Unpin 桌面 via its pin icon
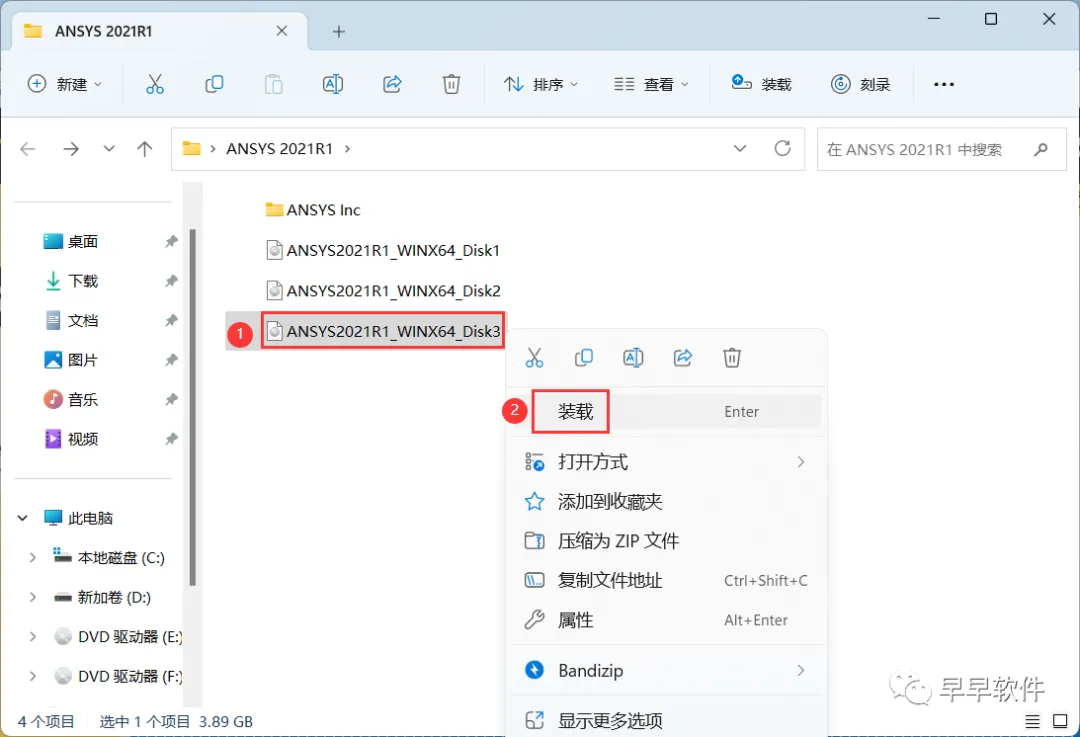Image resolution: width=1080 pixels, height=737 pixels. pos(171,242)
